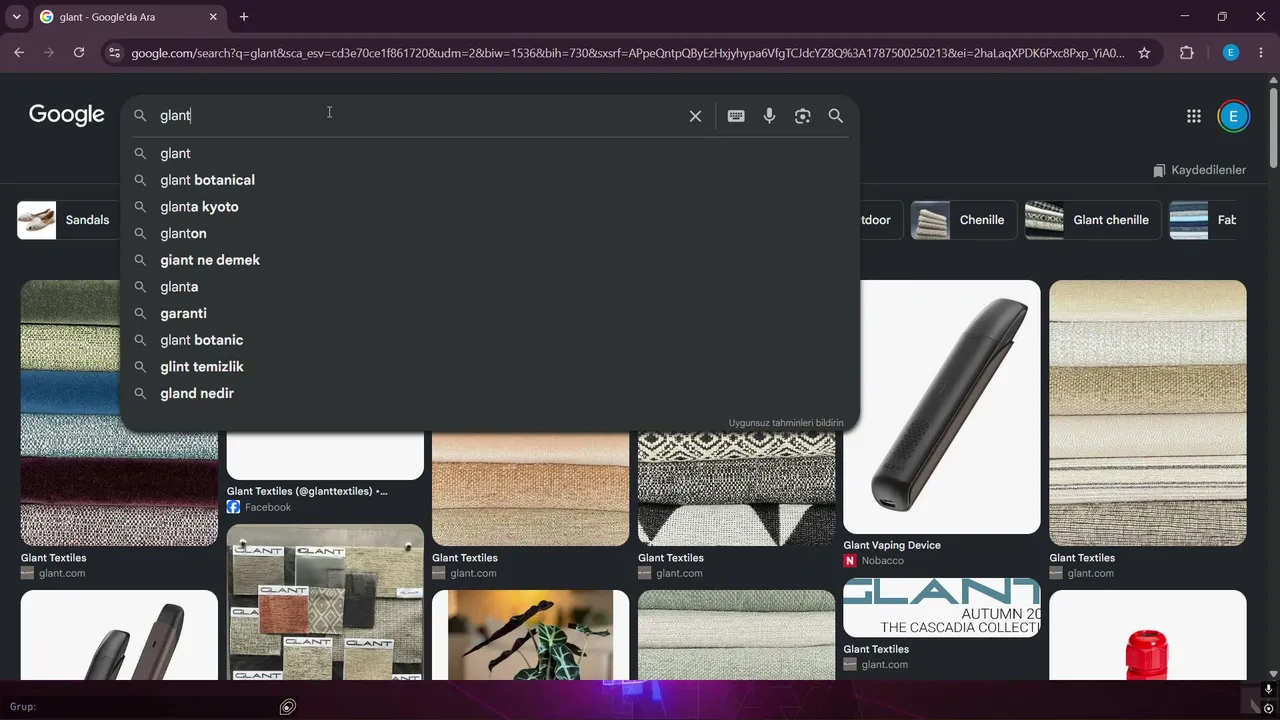Click the browser address bar URL
Viewport: 1280px width, 720px height.
point(628,53)
